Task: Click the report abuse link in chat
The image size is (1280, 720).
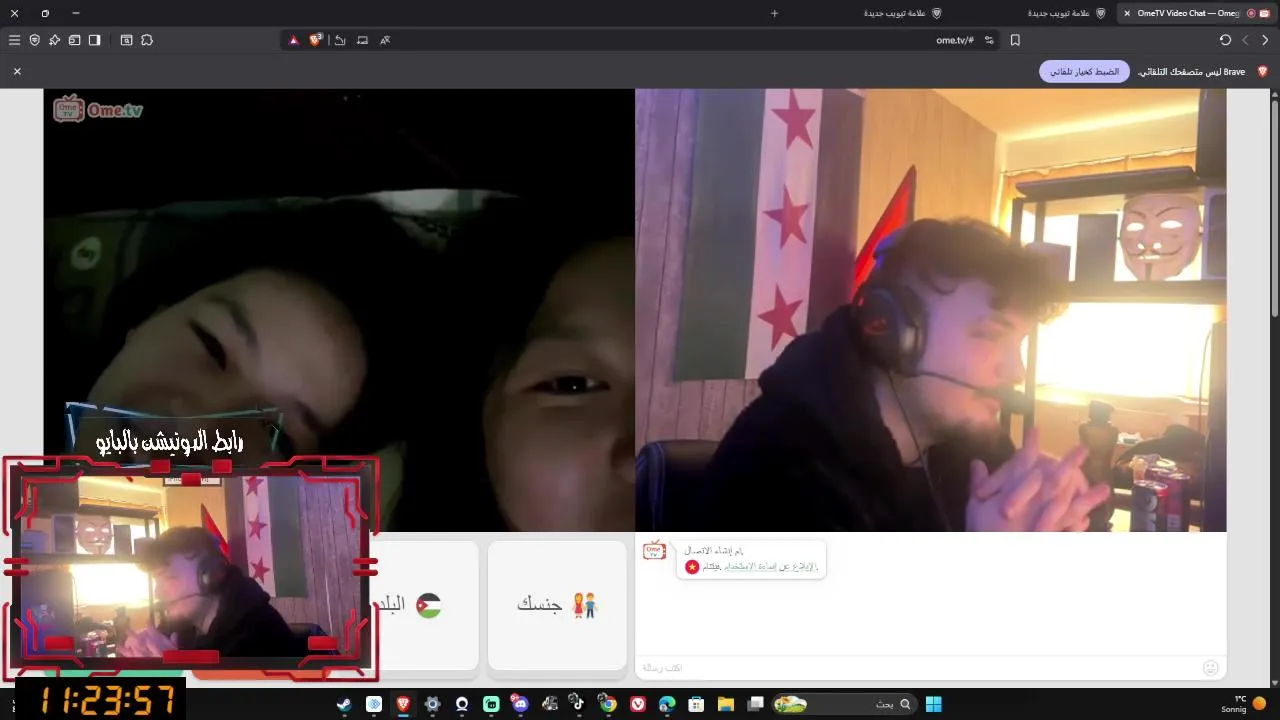Action: [x=770, y=566]
